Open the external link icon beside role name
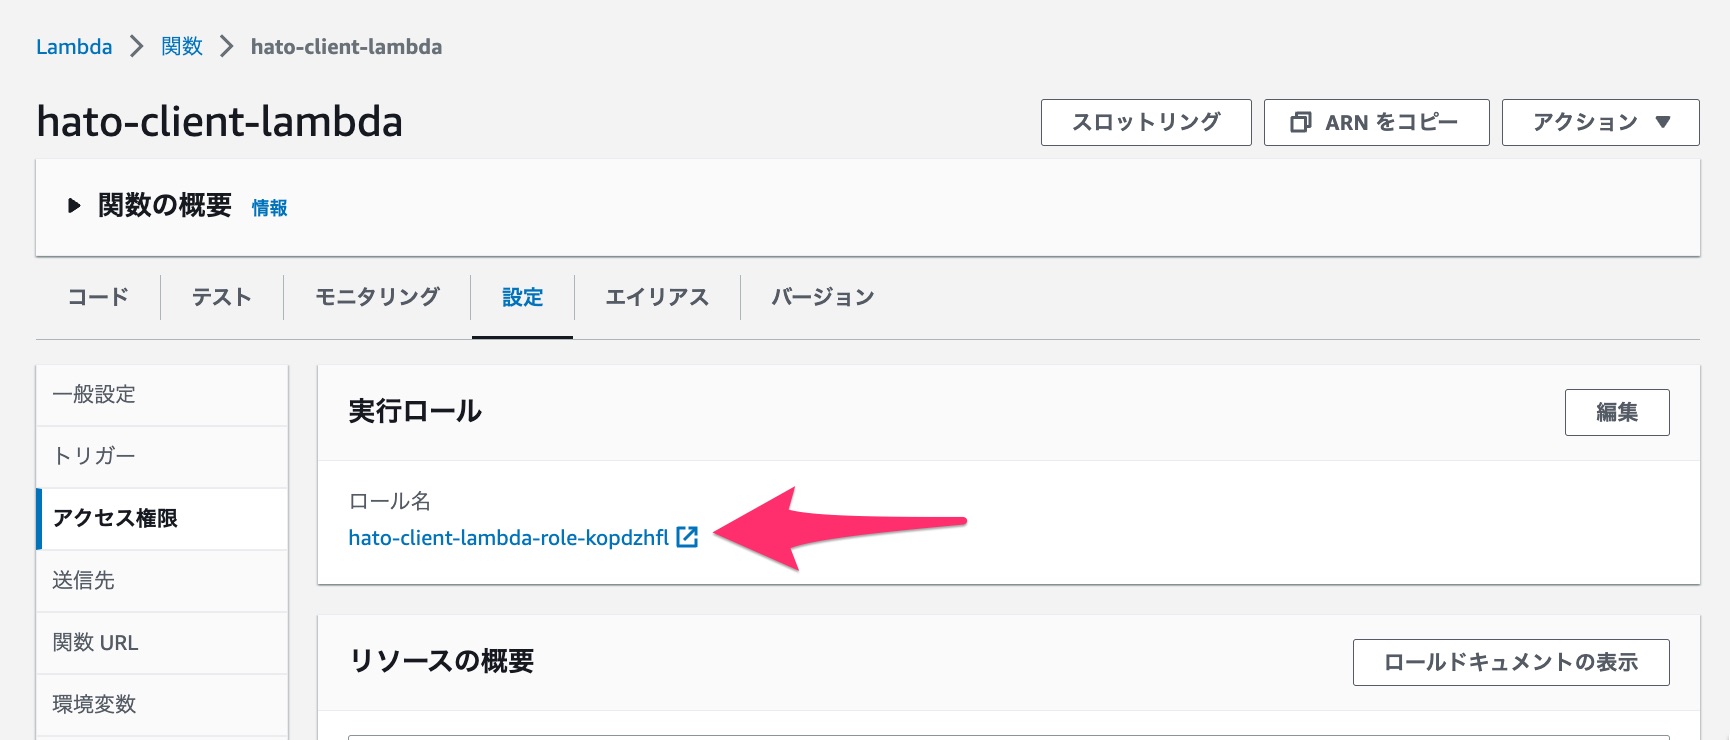Screen dimensions: 1730x740 click(686, 537)
